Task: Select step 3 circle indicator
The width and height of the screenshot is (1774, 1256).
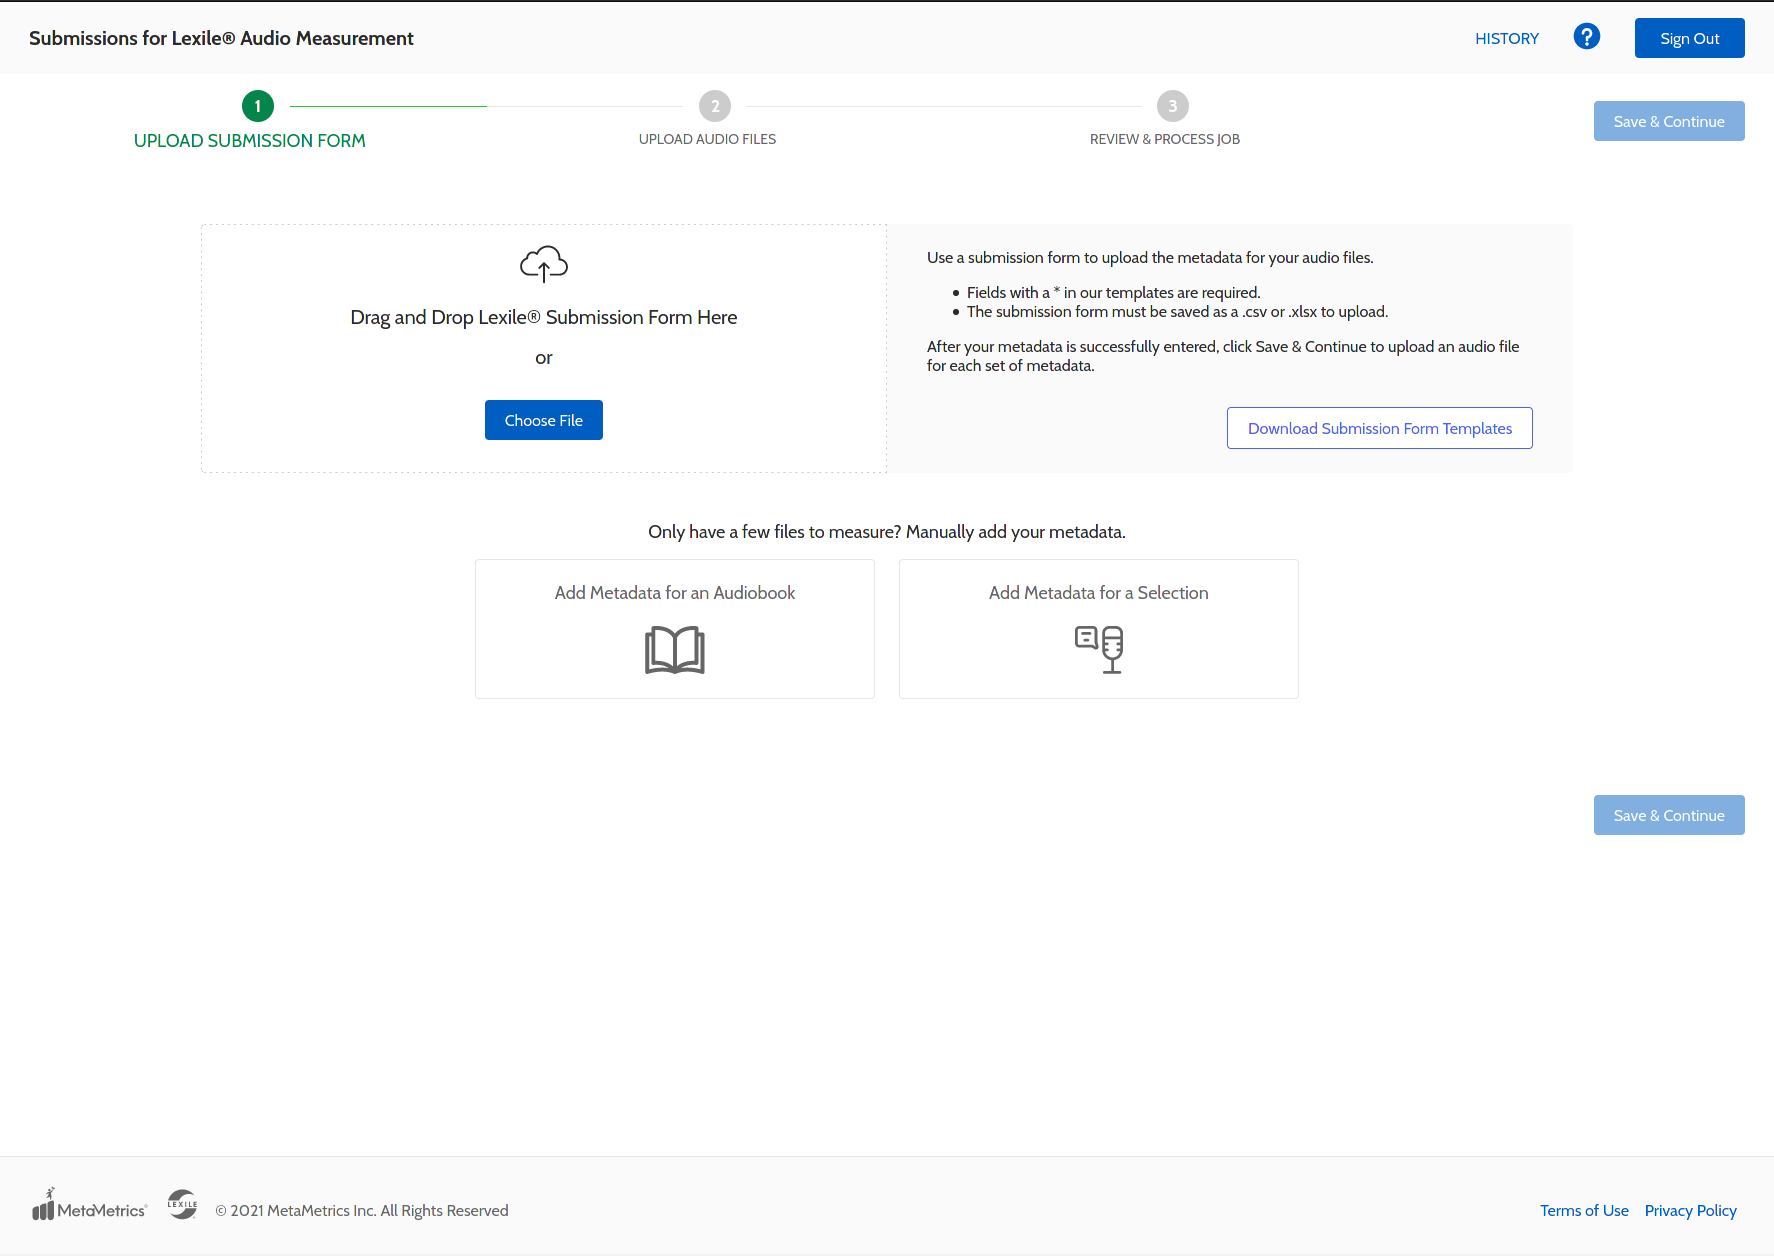Action: (1173, 106)
